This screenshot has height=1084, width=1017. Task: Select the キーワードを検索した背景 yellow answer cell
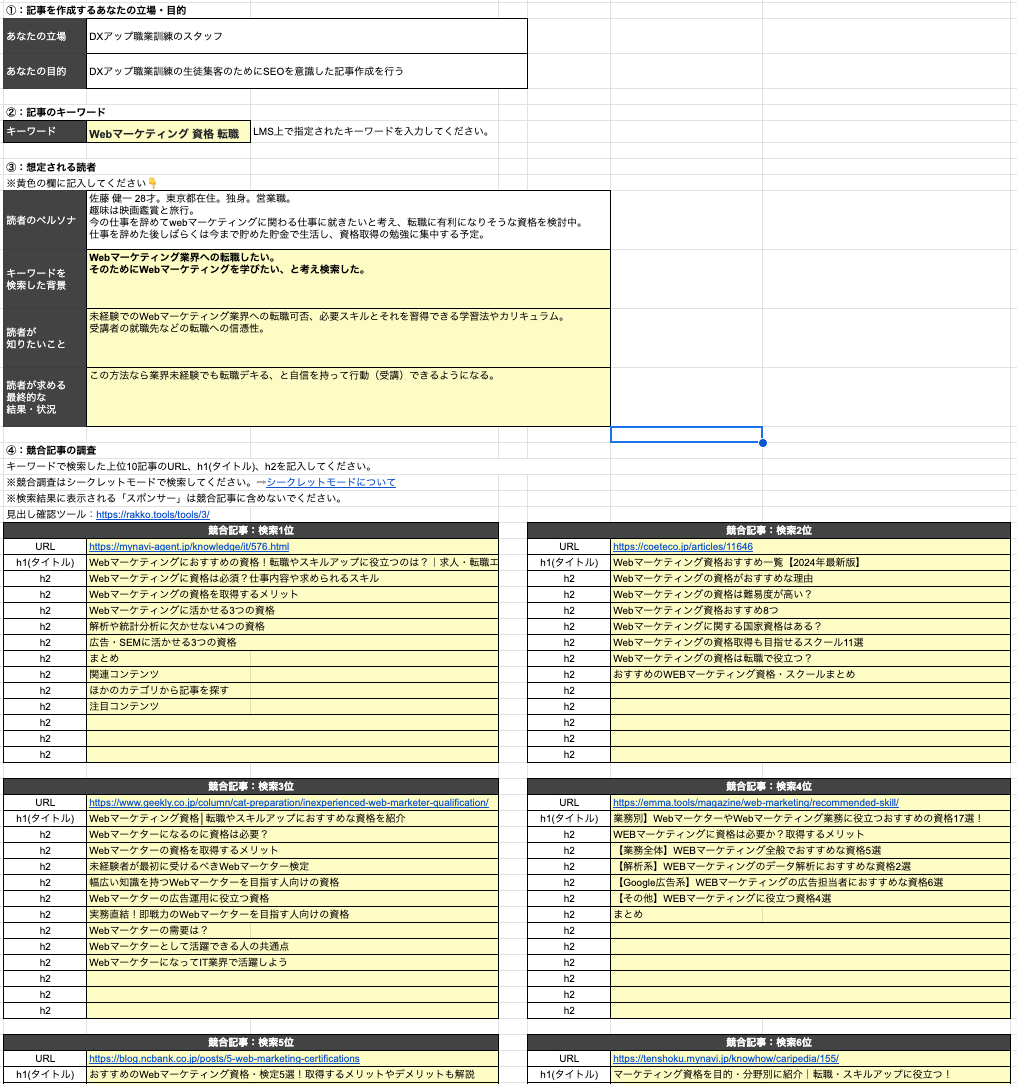[347, 279]
